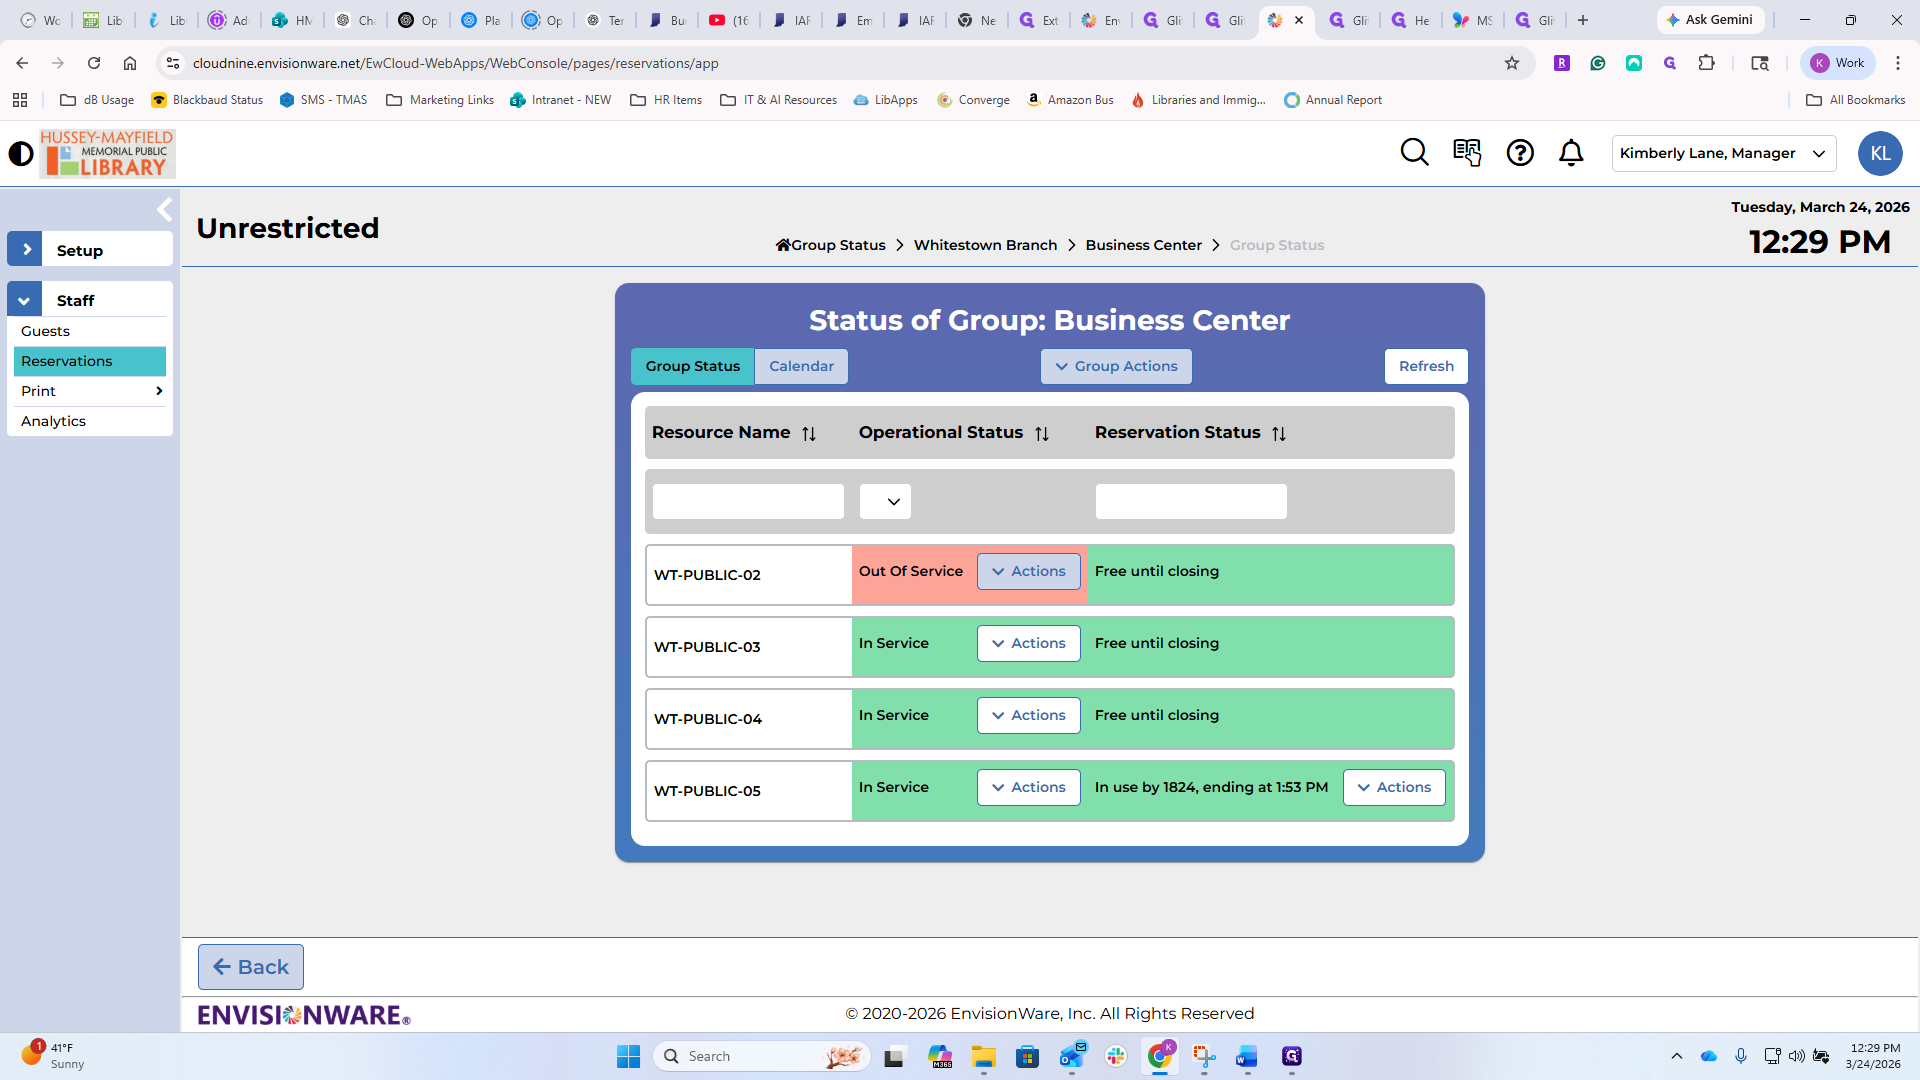Viewport: 1920px width, 1080px height.
Task: Open Actions dropdown for WT-PUBLIC-02
Action: pyautogui.click(x=1028, y=572)
